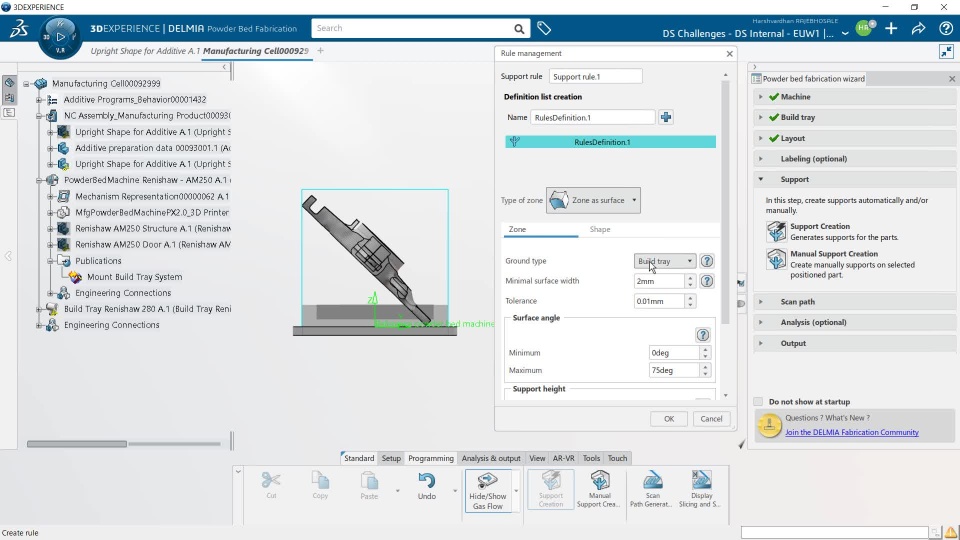The image size is (960, 540).
Task: Collapse the Support wizard step
Action: tap(761, 179)
